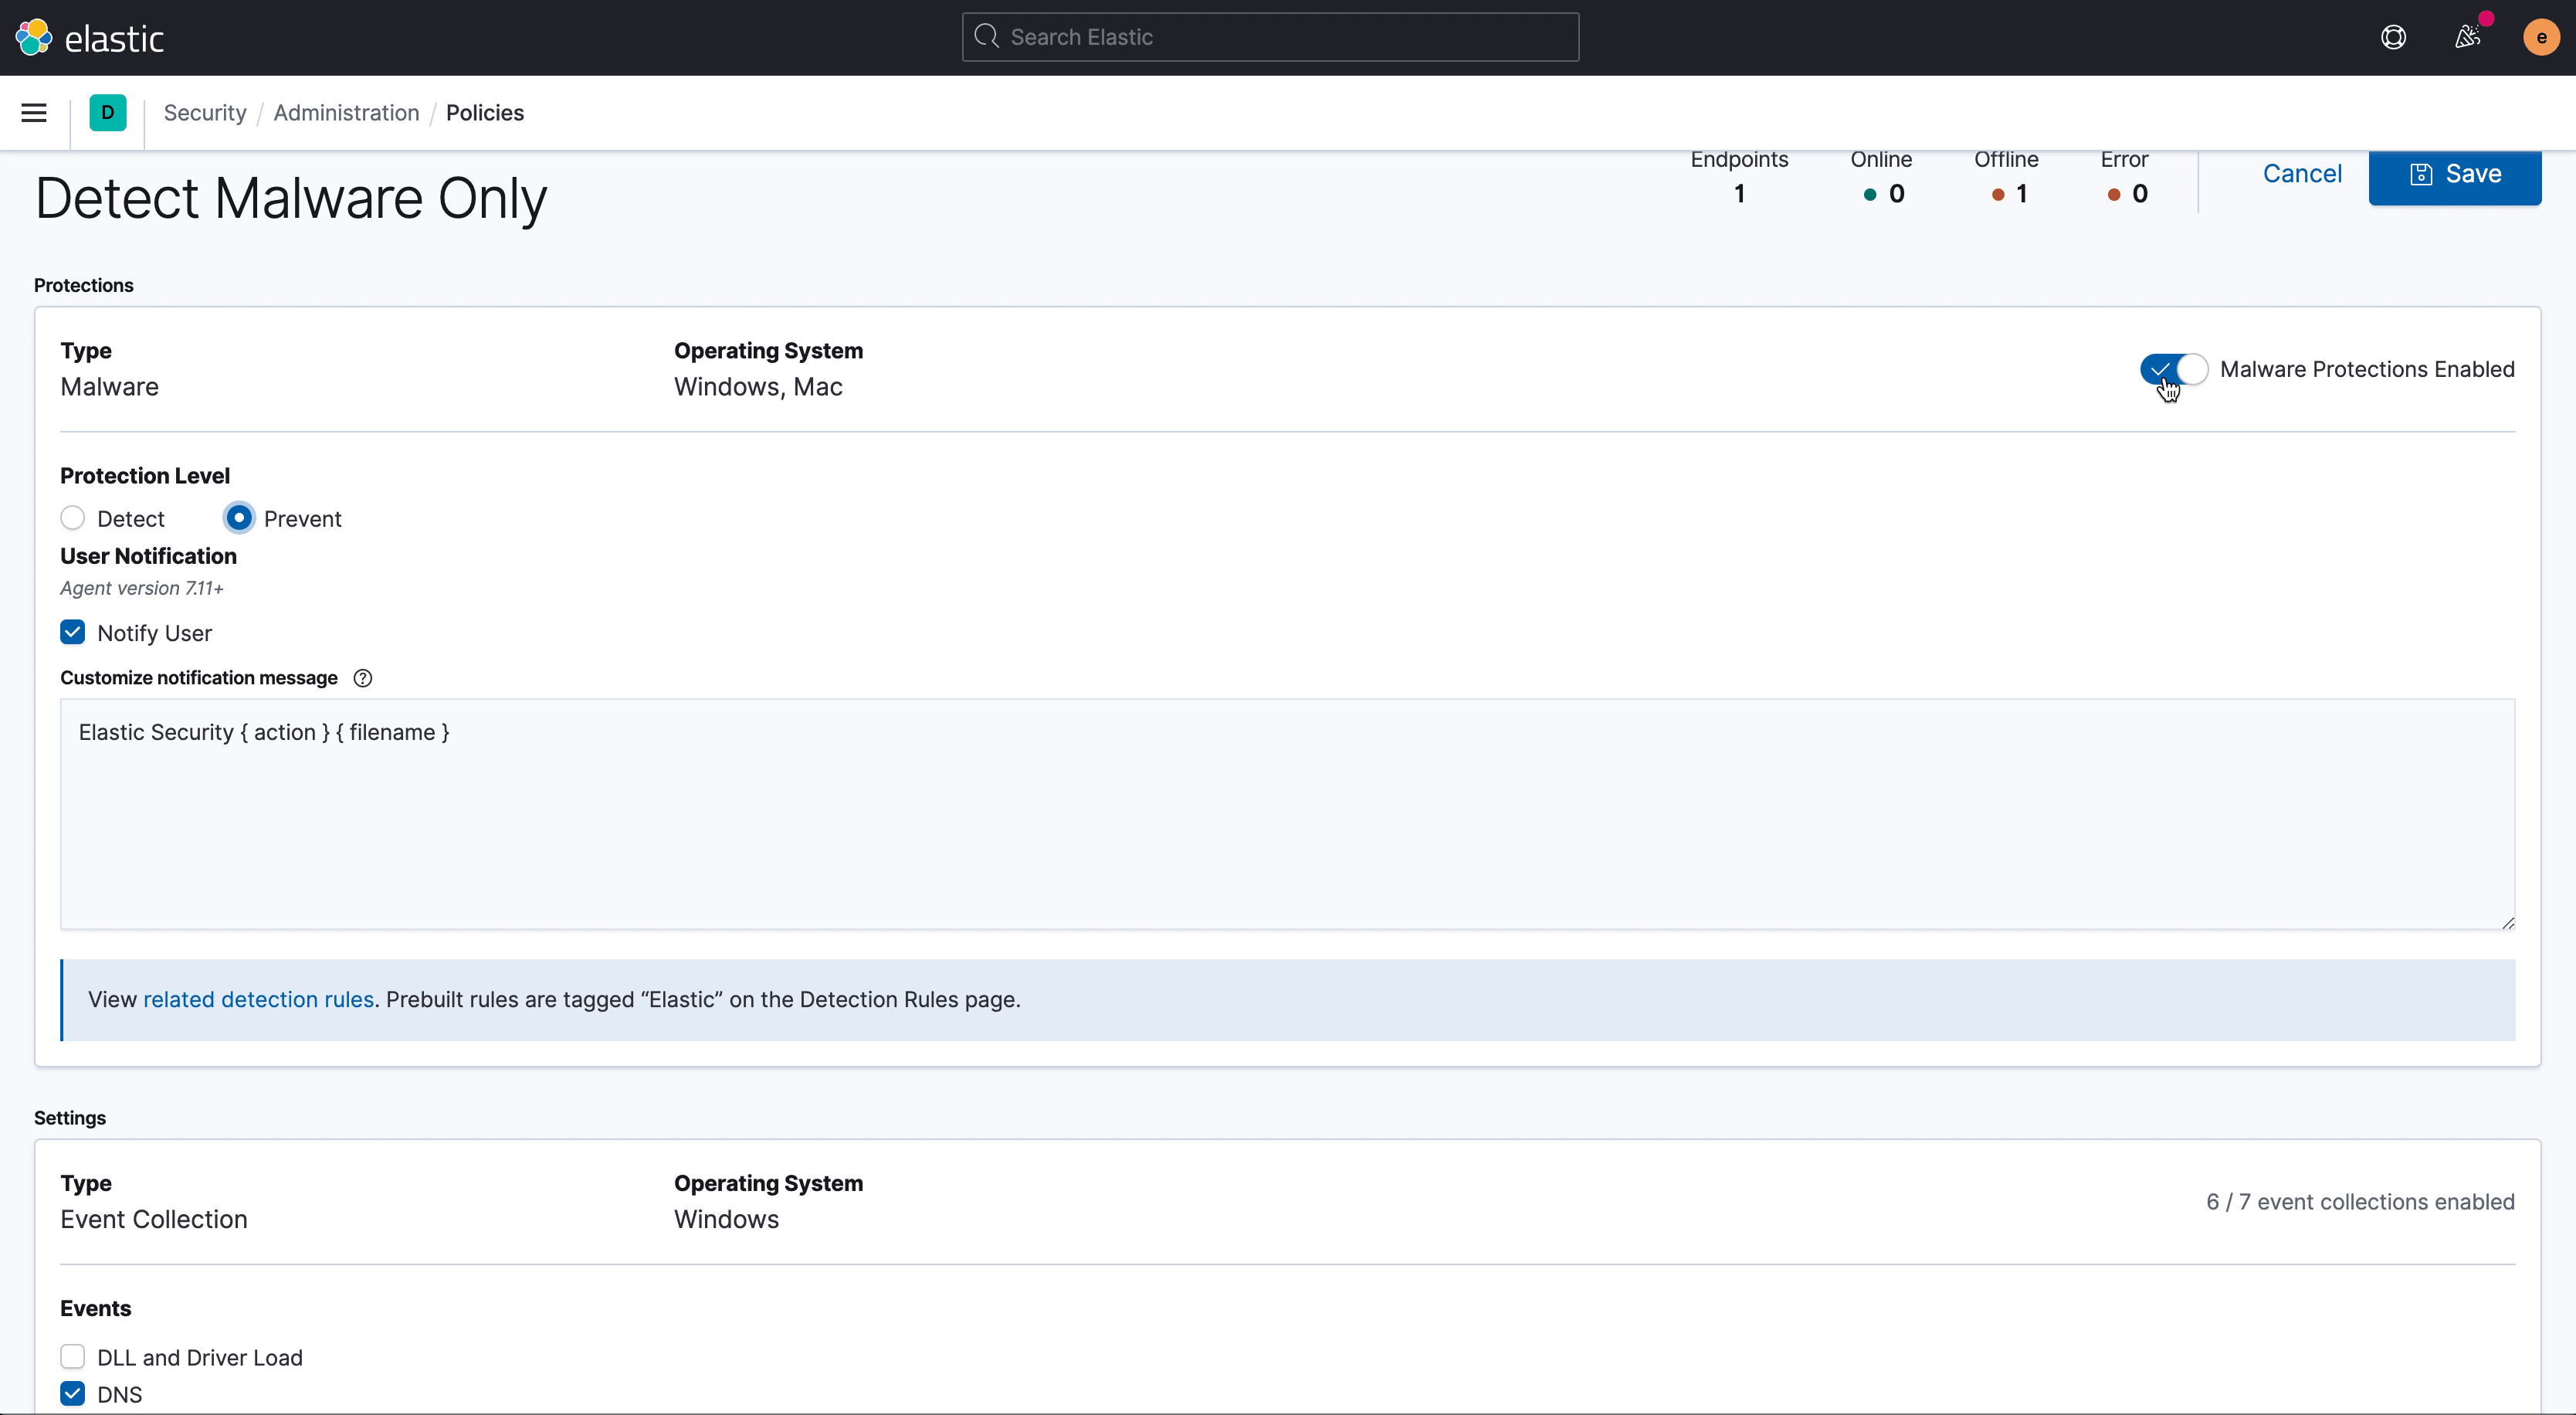Click the D space selector badge
Viewport: 2576px width, 1415px height.
pos(108,113)
